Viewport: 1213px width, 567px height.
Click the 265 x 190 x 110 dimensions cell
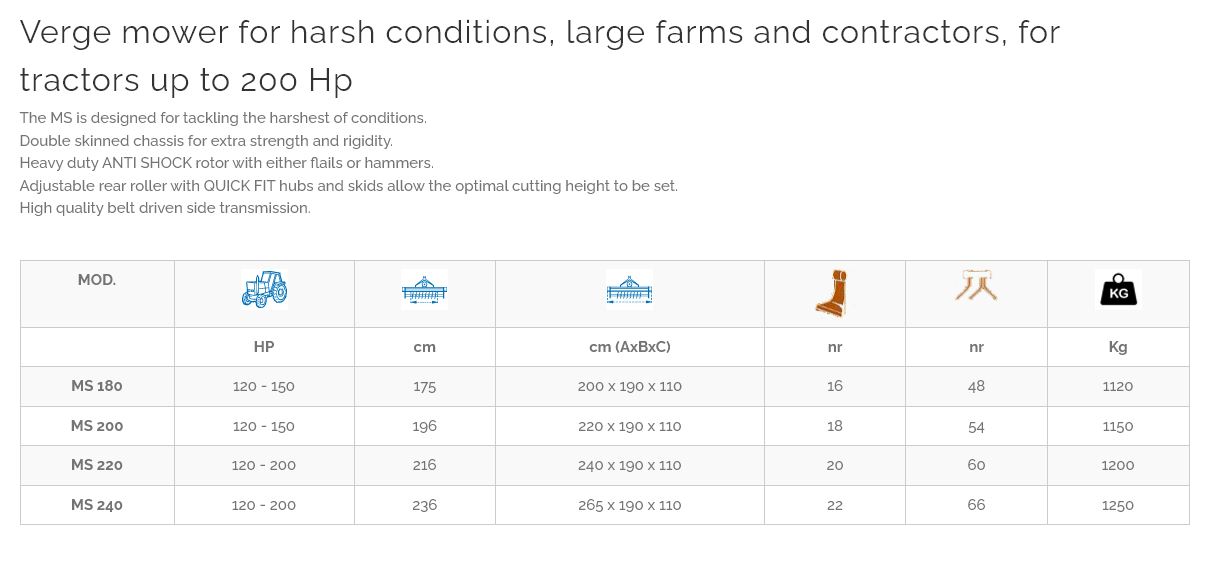click(x=629, y=505)
